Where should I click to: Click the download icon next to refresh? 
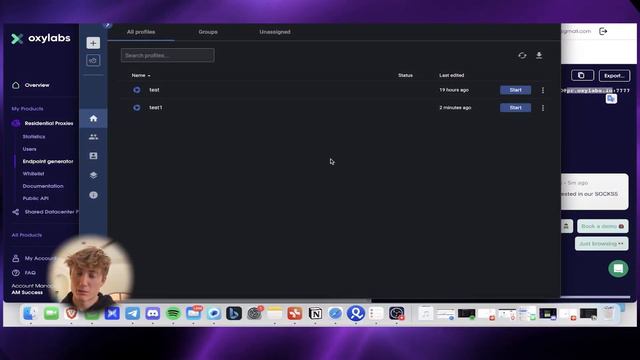click(539, 55)
